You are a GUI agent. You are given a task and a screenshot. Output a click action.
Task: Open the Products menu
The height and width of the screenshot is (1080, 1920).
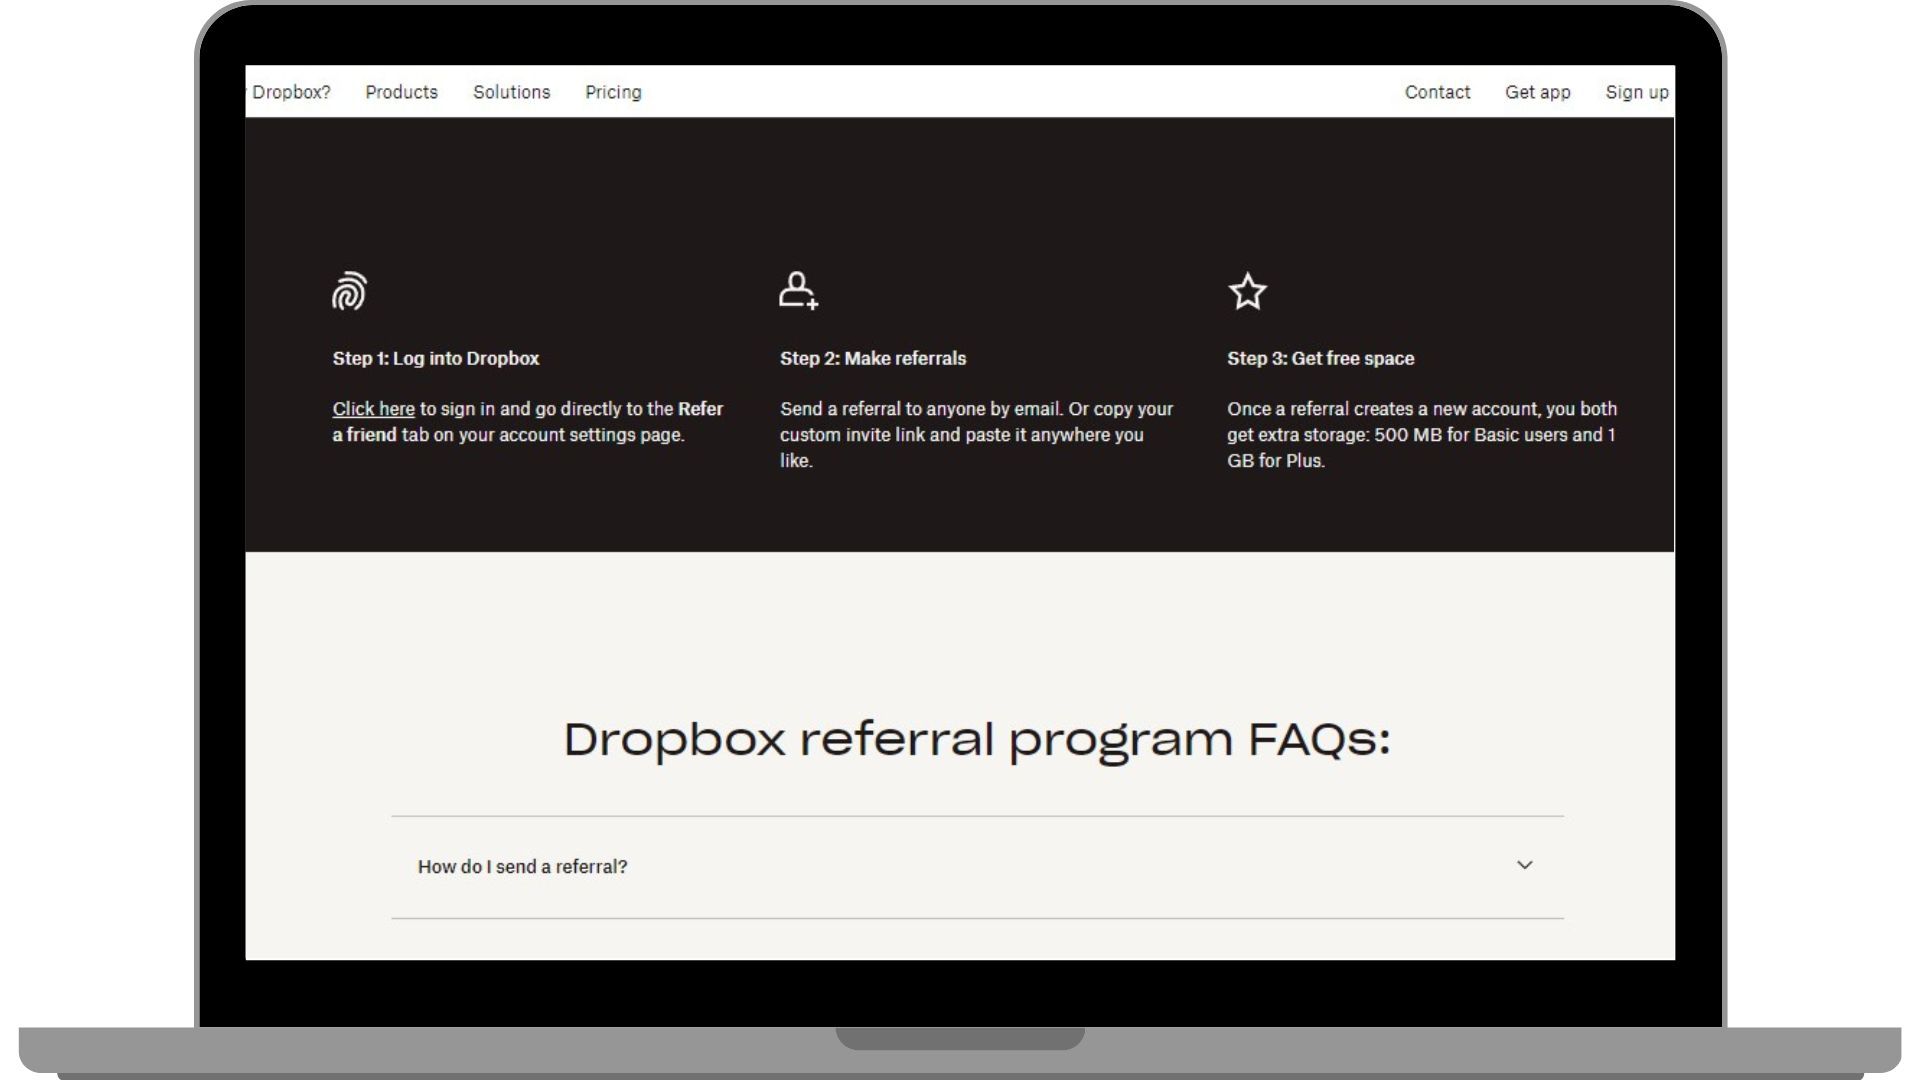[401, 92]
